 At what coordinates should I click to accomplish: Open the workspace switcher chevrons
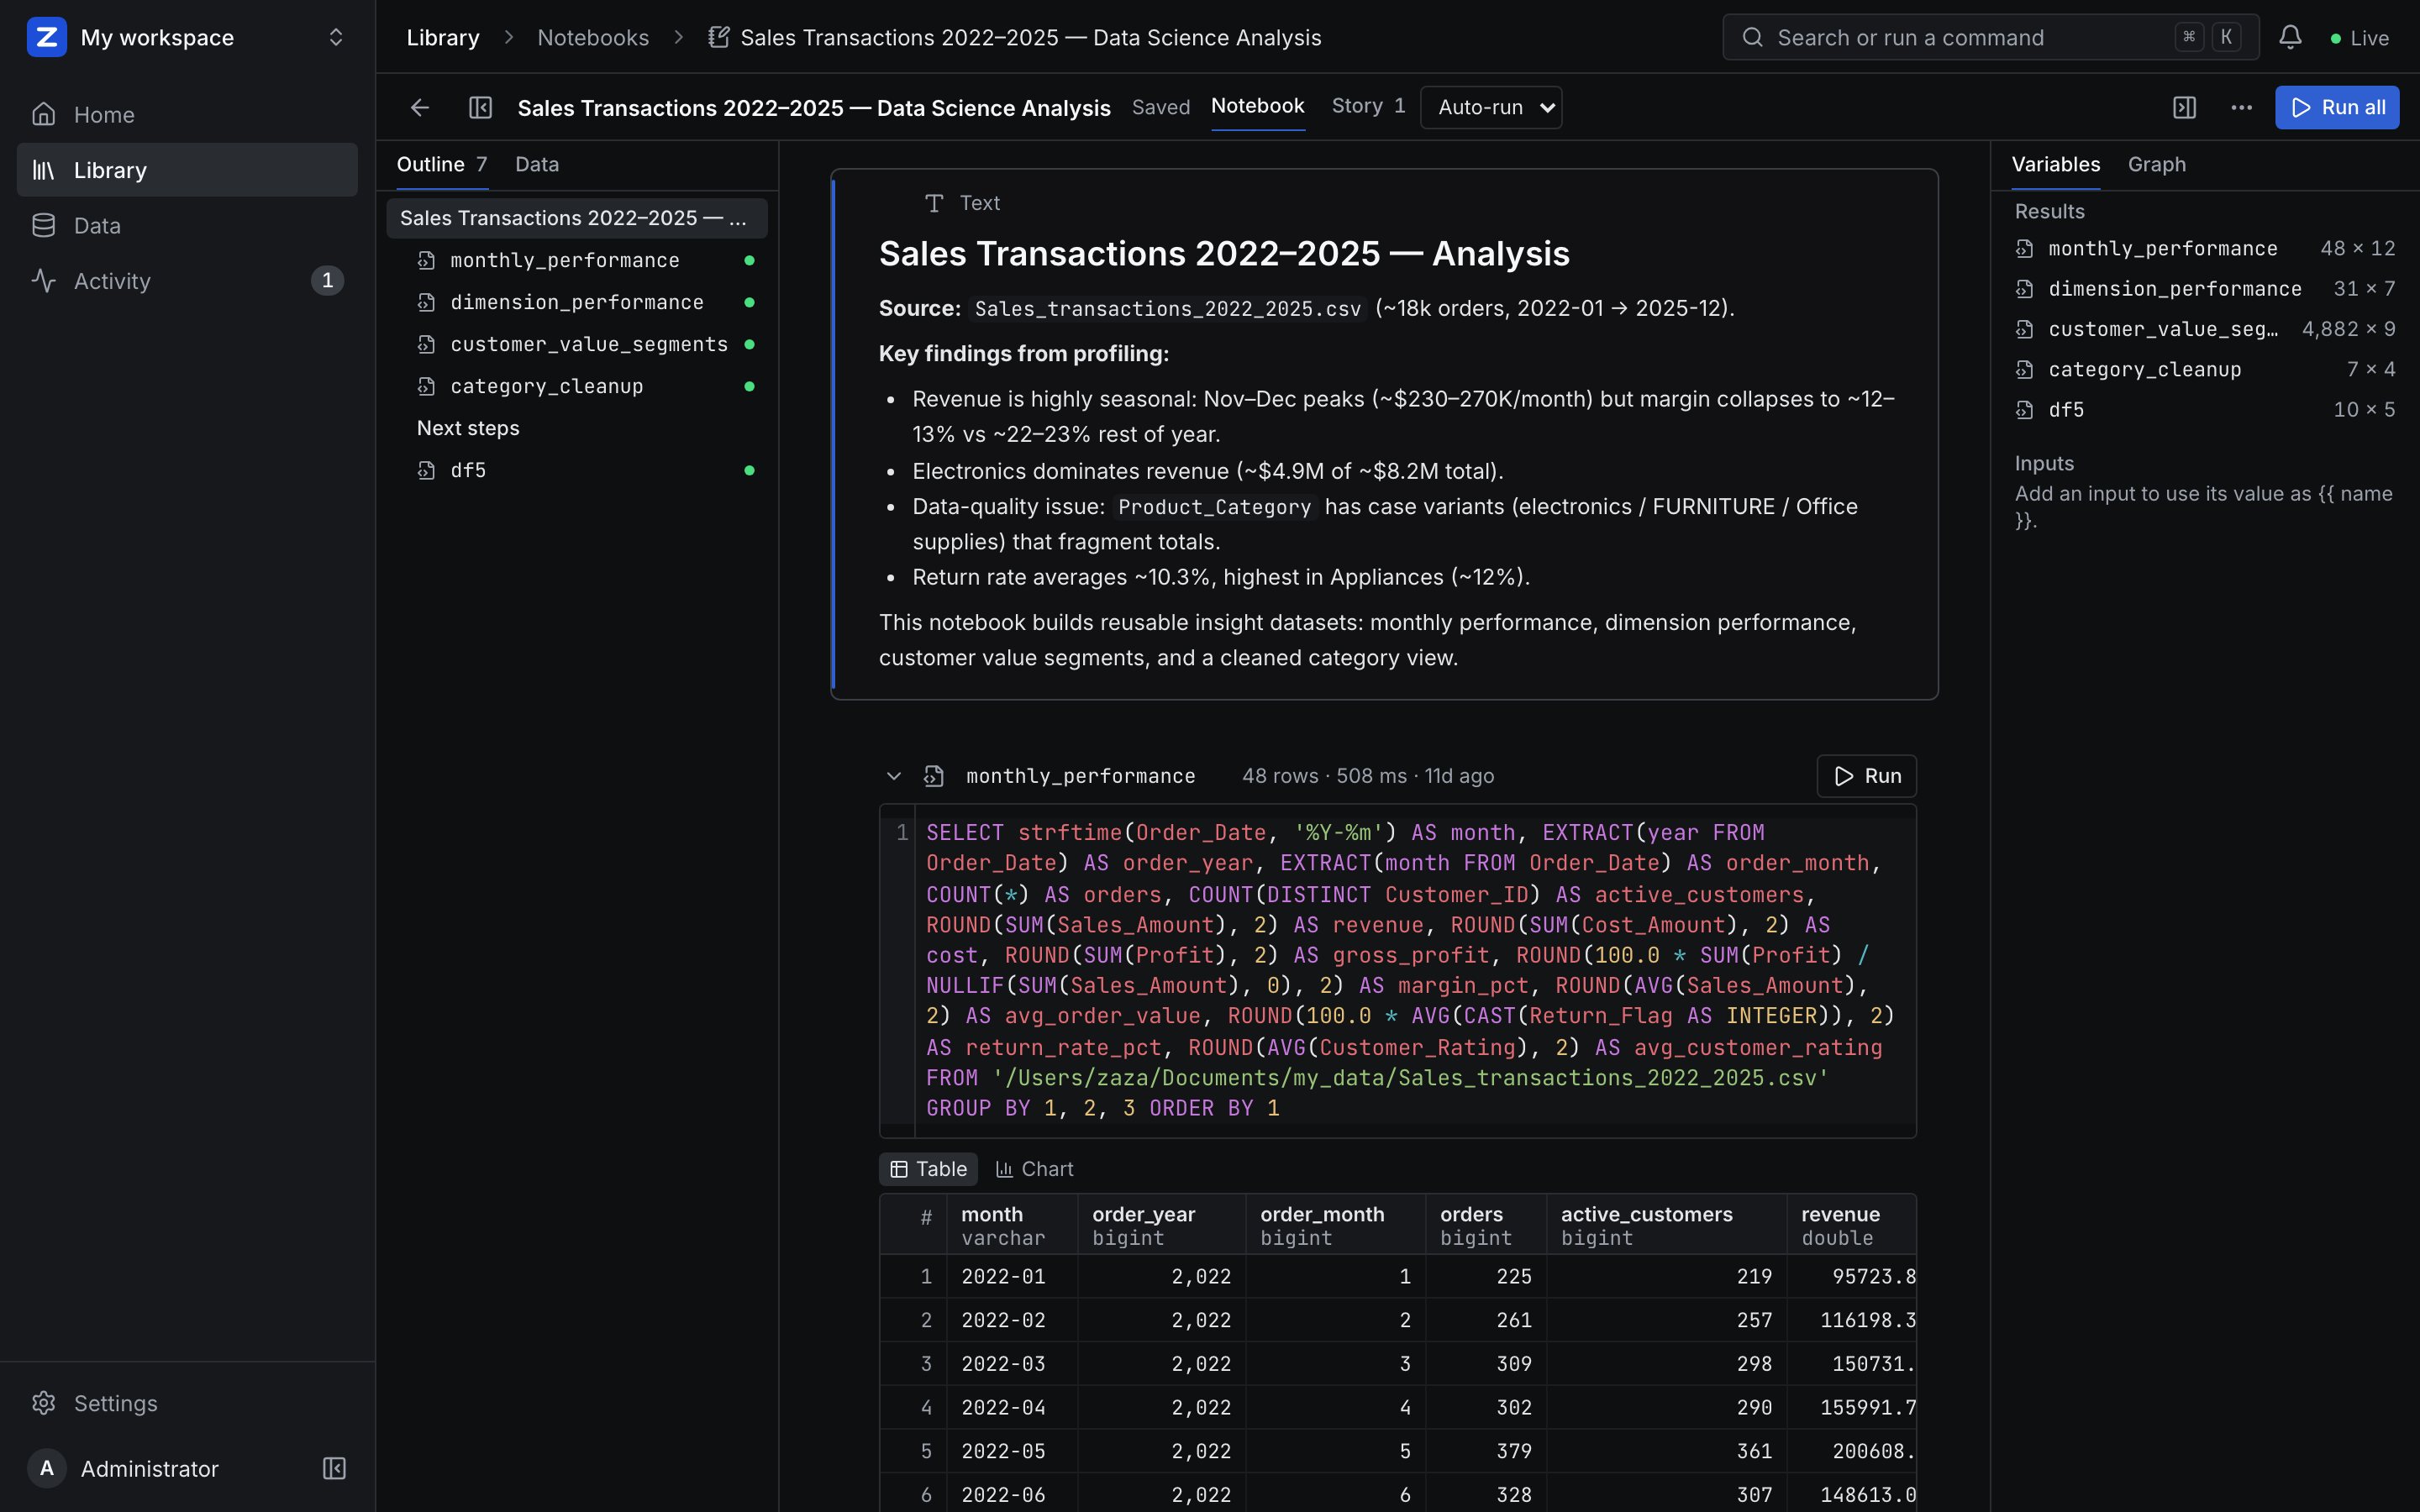[x=336, y=37]
